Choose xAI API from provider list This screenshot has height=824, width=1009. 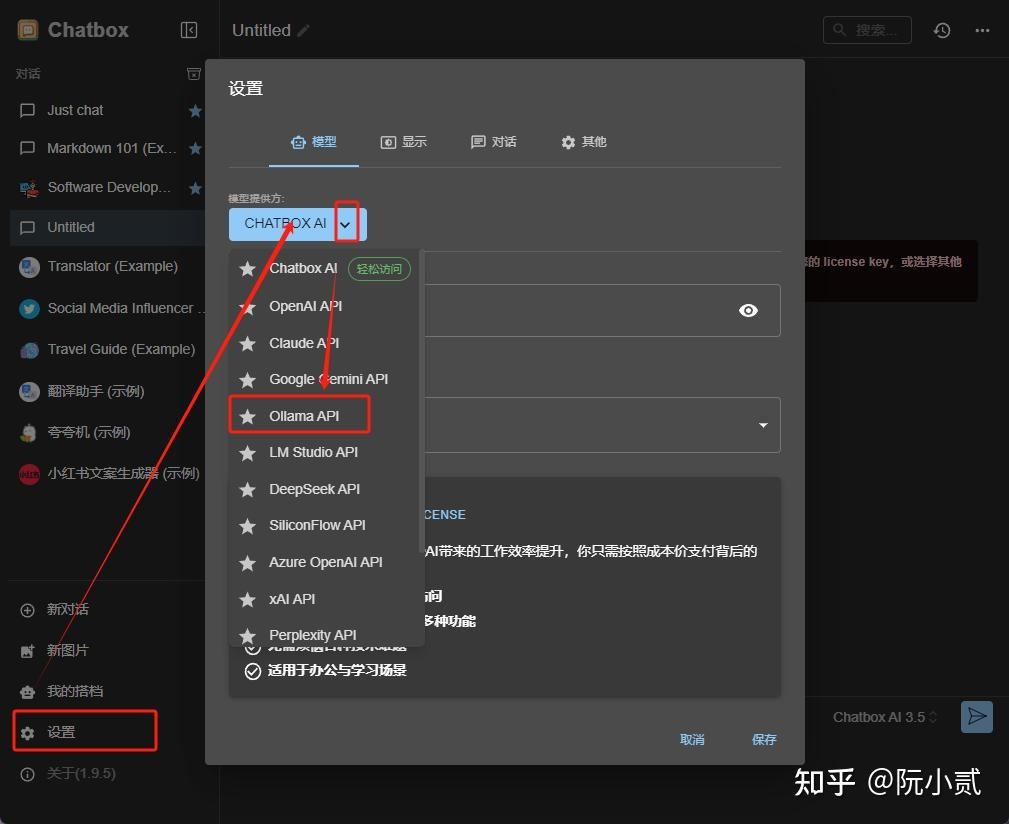[324, 600]
